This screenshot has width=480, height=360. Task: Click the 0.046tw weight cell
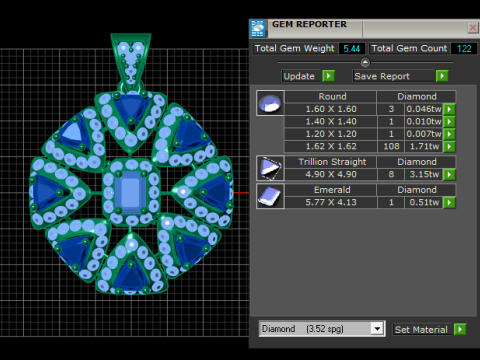pos(424,109)
